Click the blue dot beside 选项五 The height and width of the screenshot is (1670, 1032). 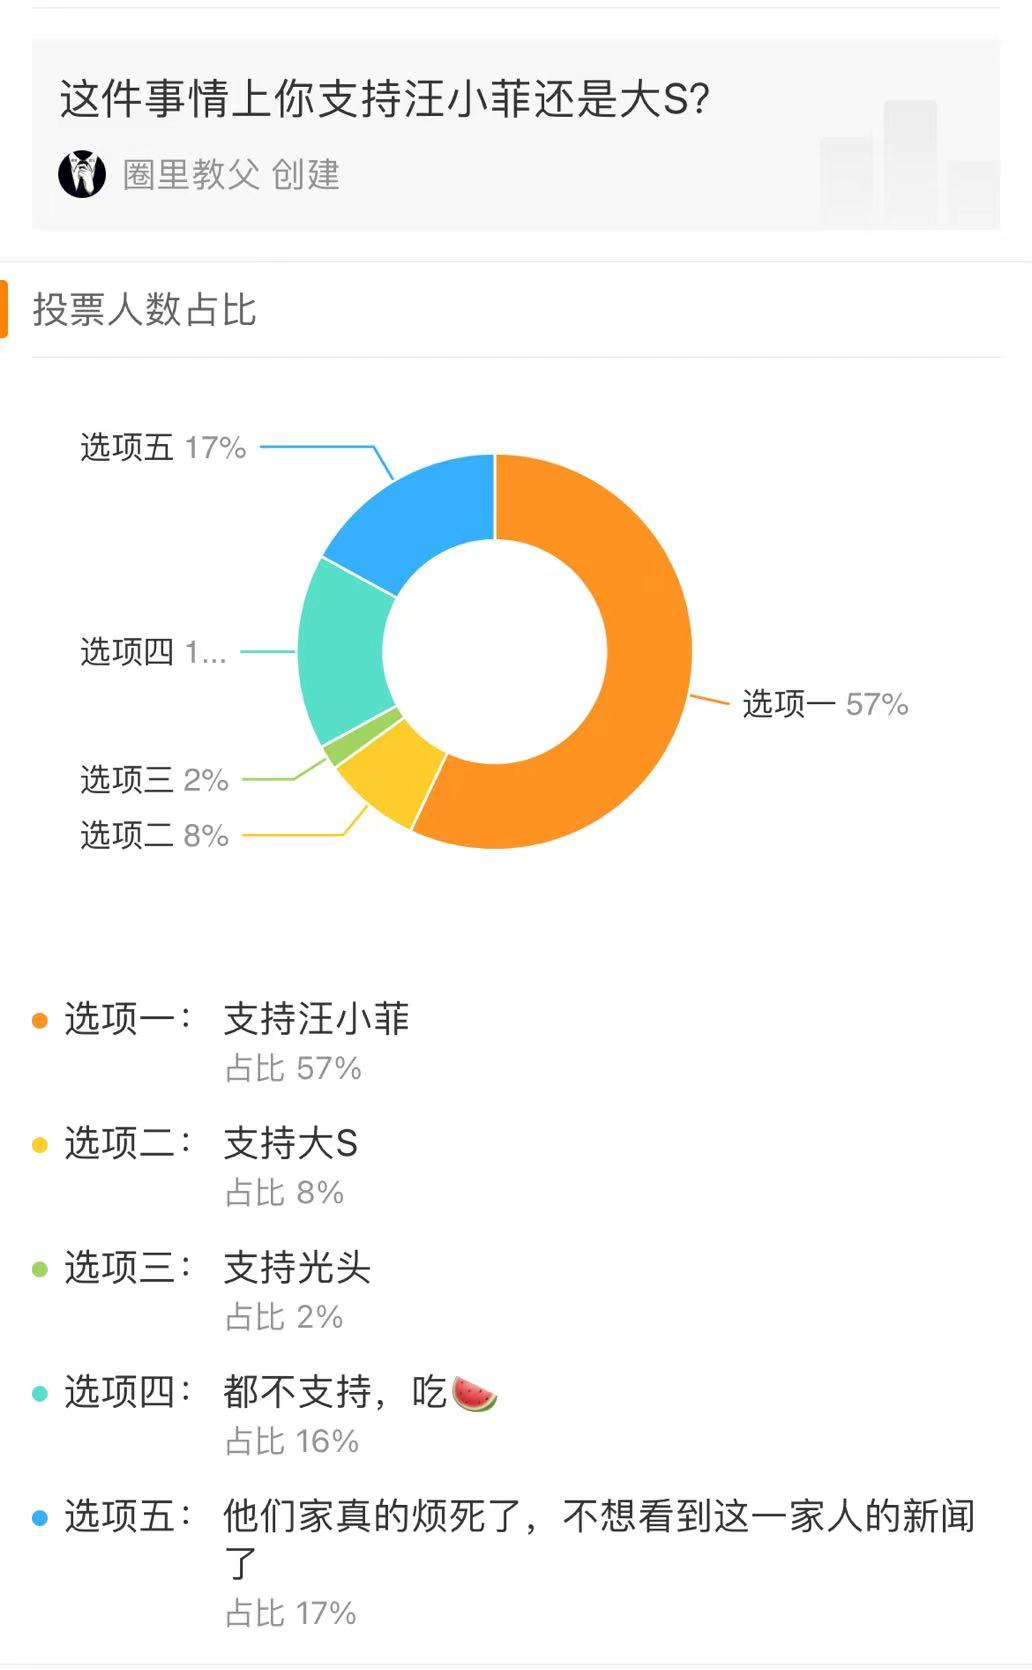point(38,1518)
